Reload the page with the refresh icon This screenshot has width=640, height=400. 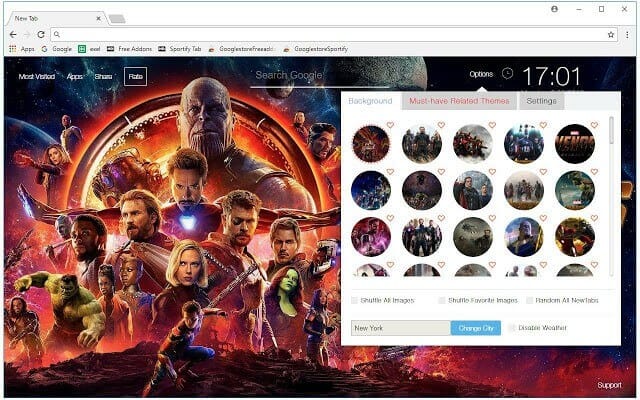tap(41, 35)
